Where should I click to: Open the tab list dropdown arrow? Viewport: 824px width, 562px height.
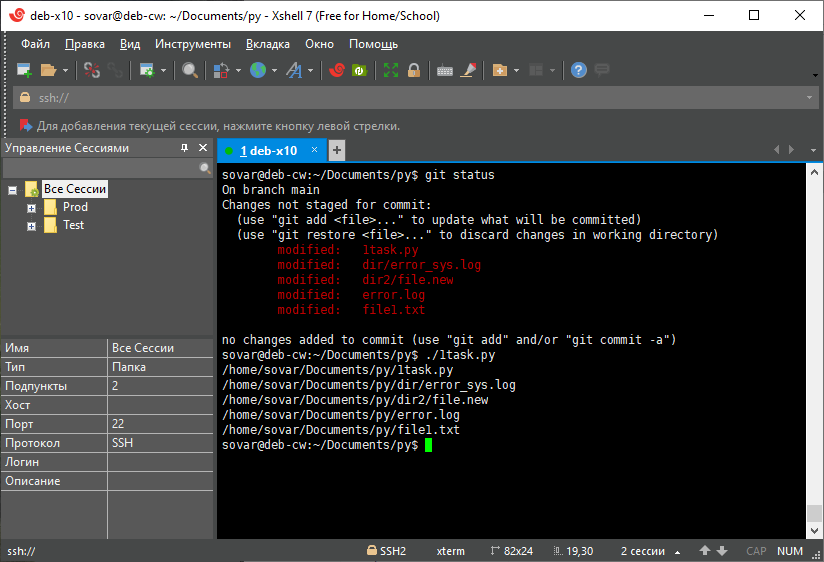[x=813, y=151]
